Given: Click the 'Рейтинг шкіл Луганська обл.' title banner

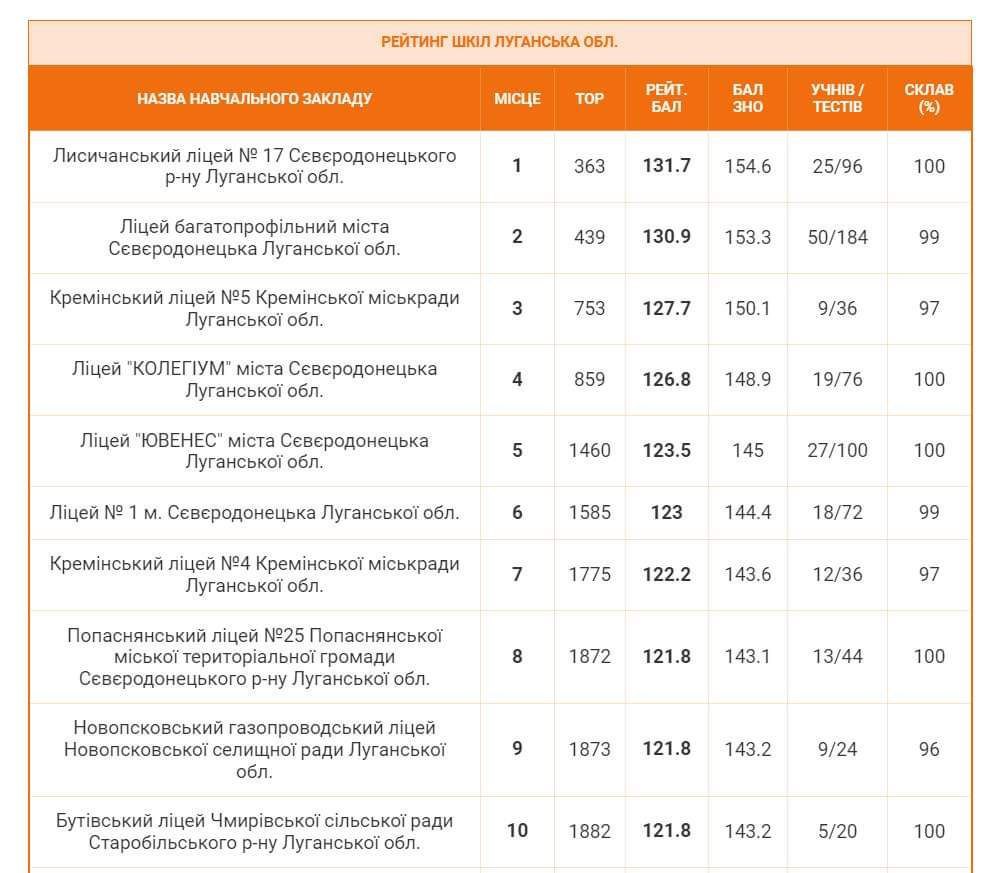Looking at the screenshot, I should [499, 42].
